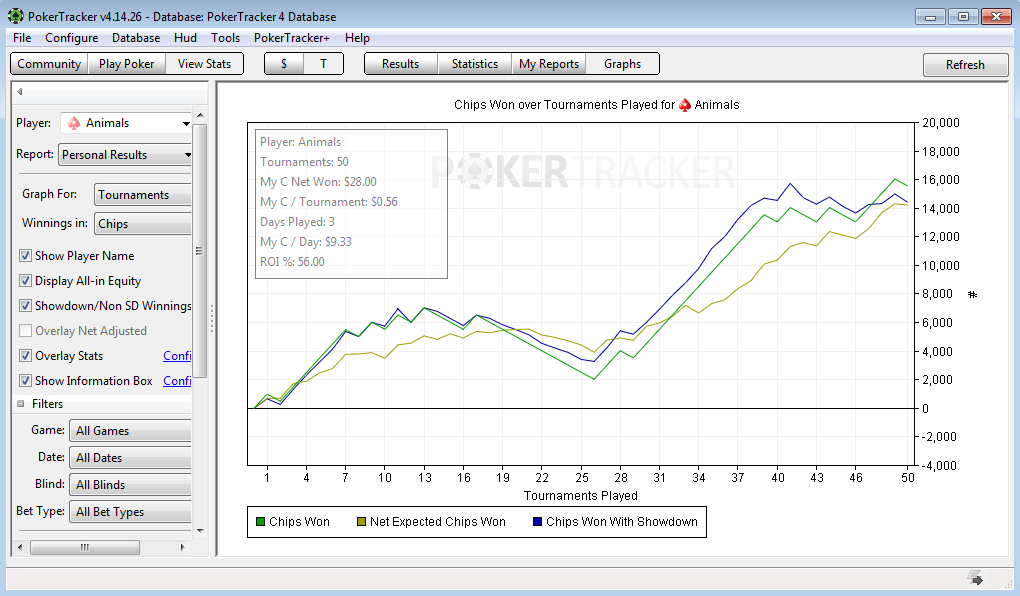Click the blue Chips Won With Showdown swatch
The image size is (1020, 596).
[538, 522]
